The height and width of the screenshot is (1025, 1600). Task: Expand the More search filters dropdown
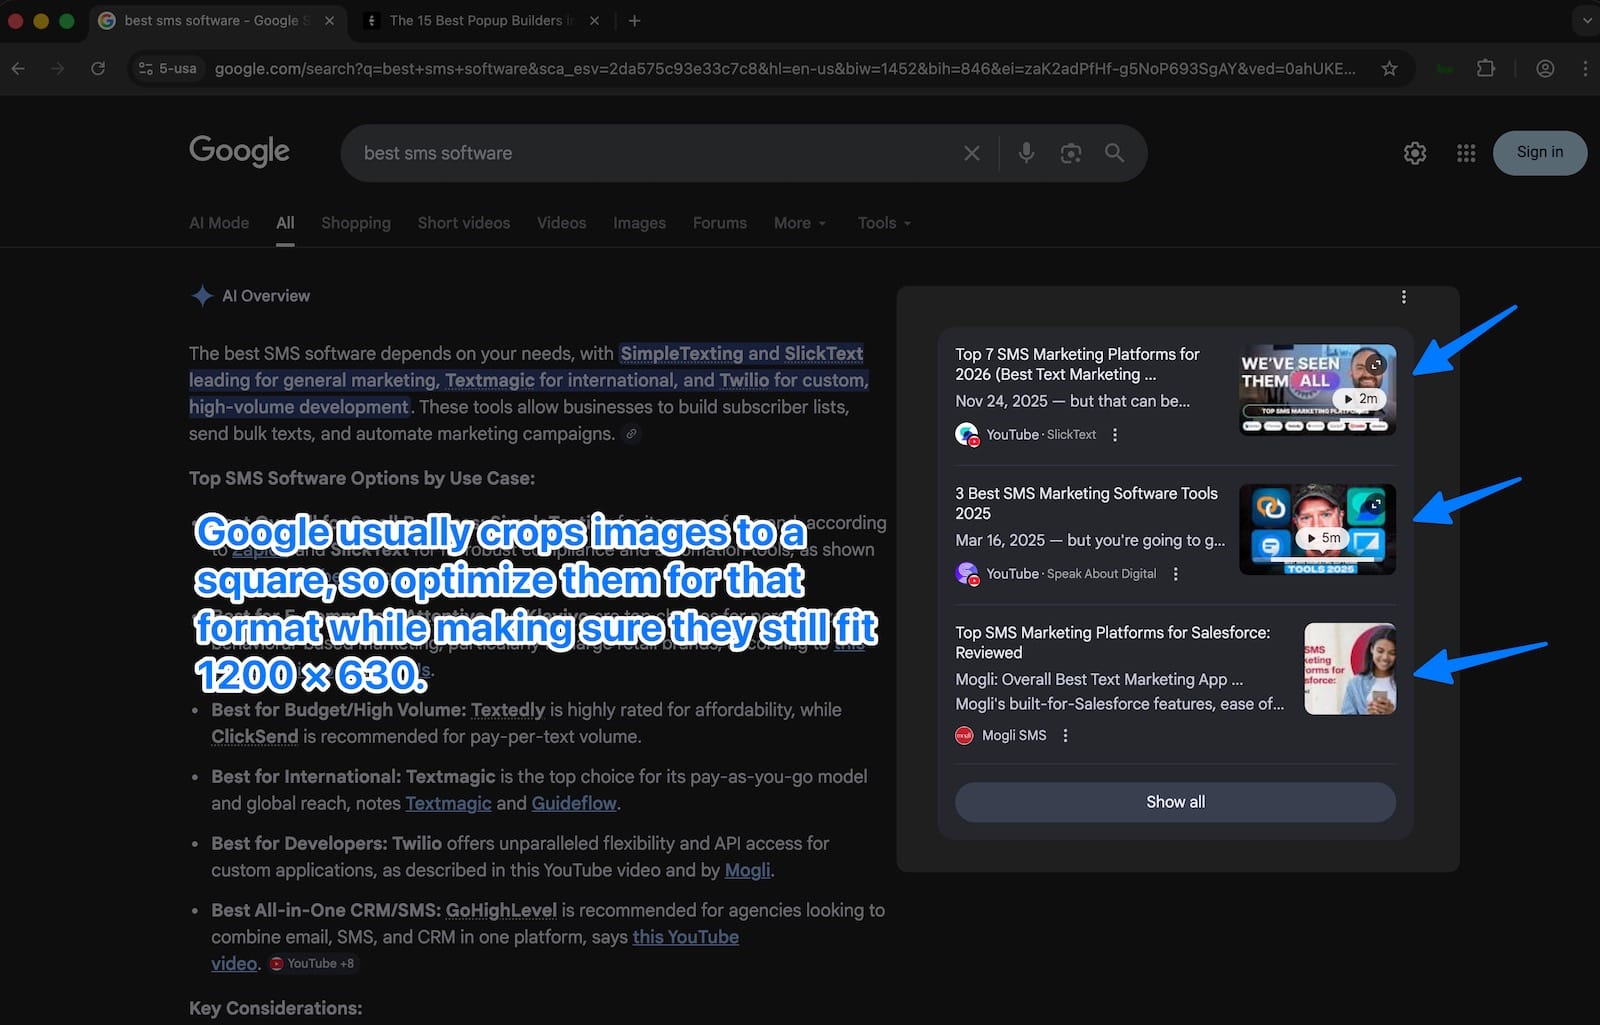(799, 223)
